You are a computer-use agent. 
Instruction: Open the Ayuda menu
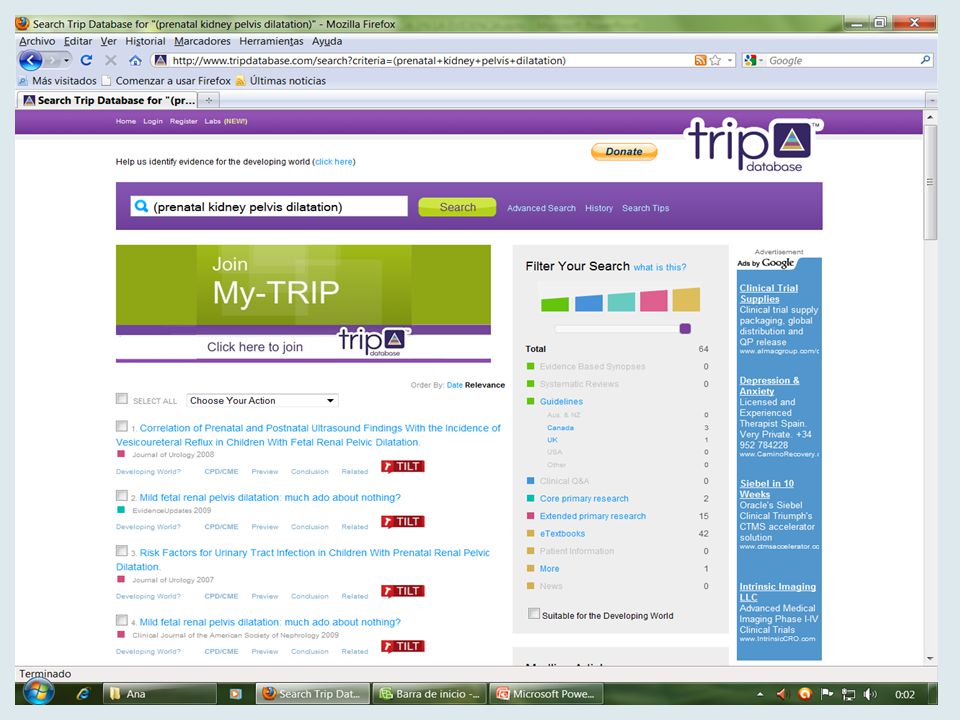point(327,41)
